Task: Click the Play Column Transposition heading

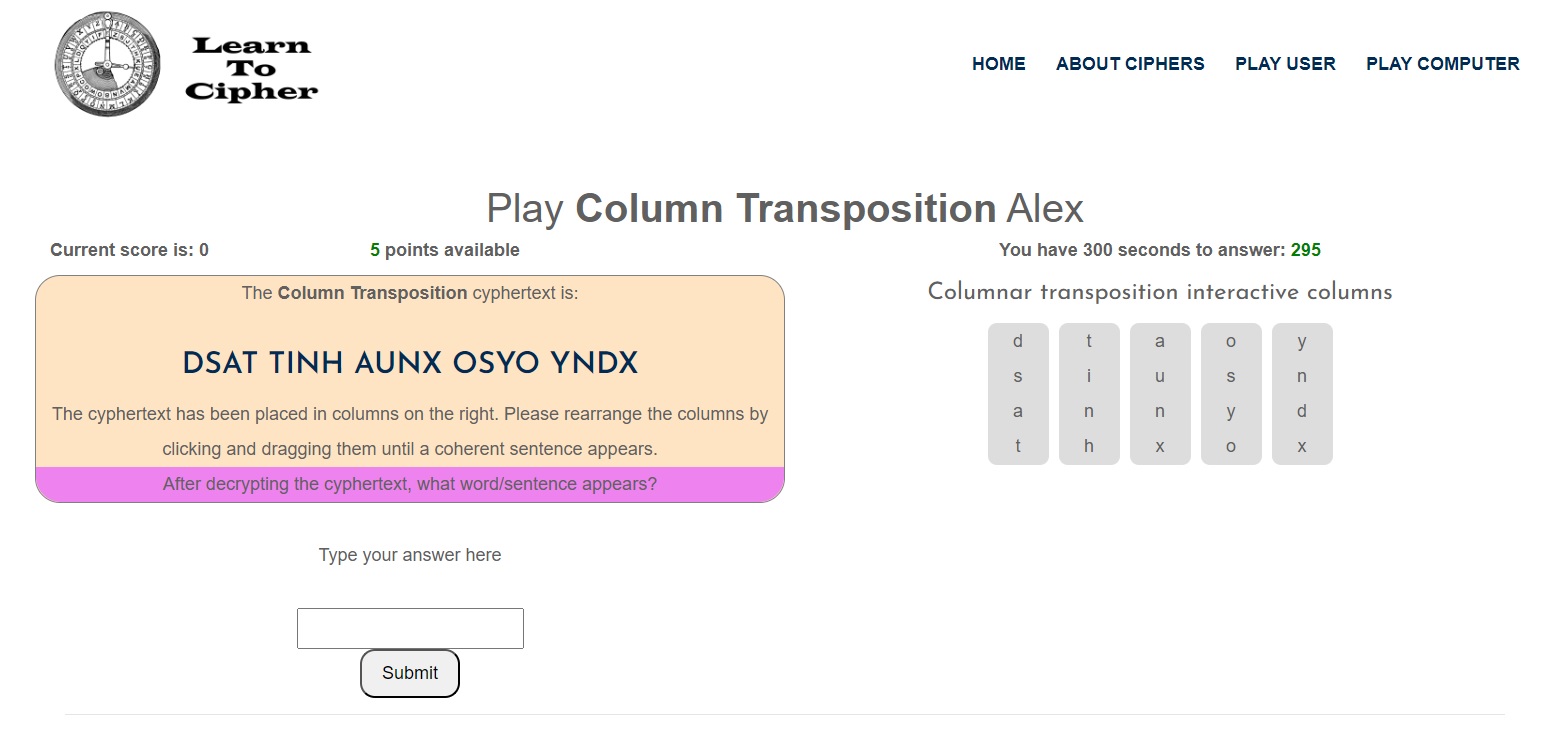Action: pos(784,209)
